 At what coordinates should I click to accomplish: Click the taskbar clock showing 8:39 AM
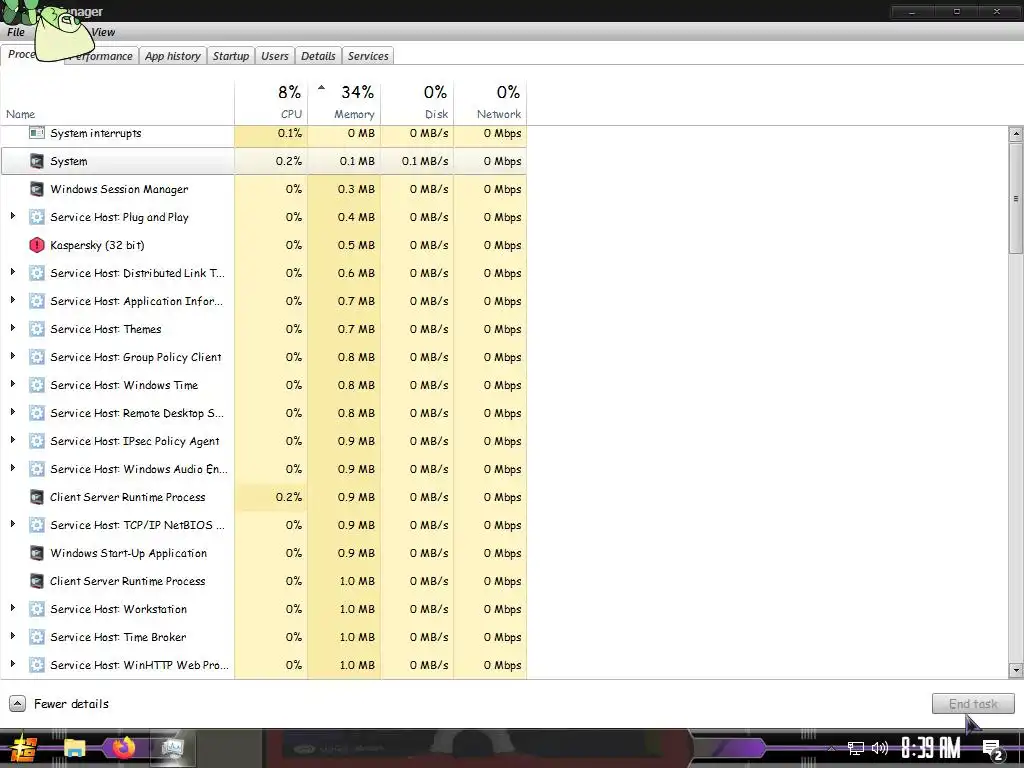(931, 748)
